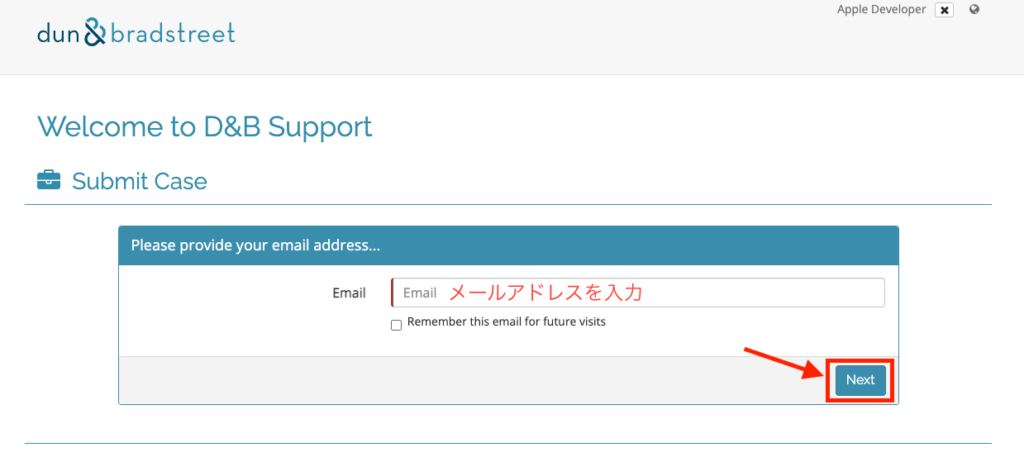
Task: Click the 'Please provide your email address' header
Action: (255, 245)
